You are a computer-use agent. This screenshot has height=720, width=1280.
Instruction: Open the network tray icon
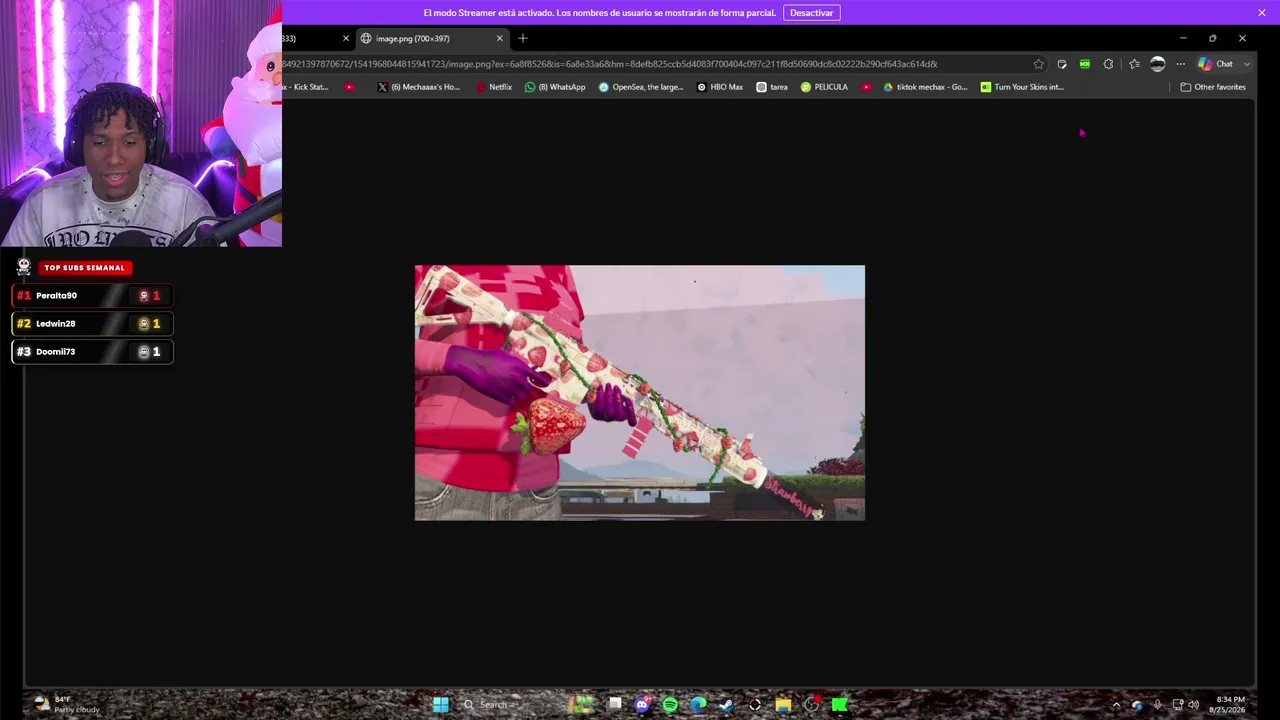click(x=1178, y=705)
